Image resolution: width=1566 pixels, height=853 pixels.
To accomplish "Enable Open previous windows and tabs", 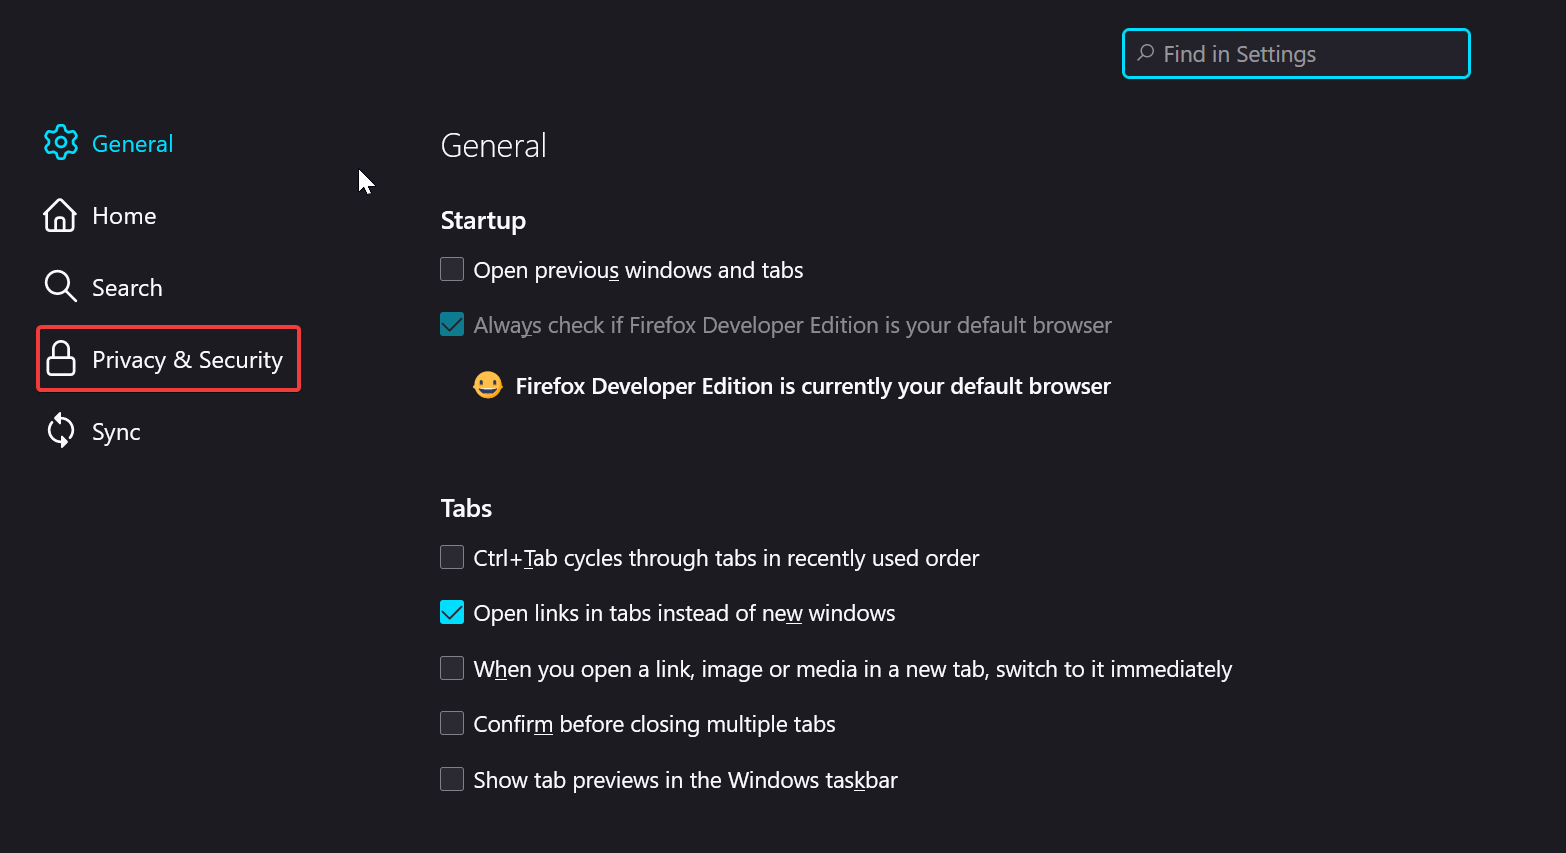I will [452, 269].
